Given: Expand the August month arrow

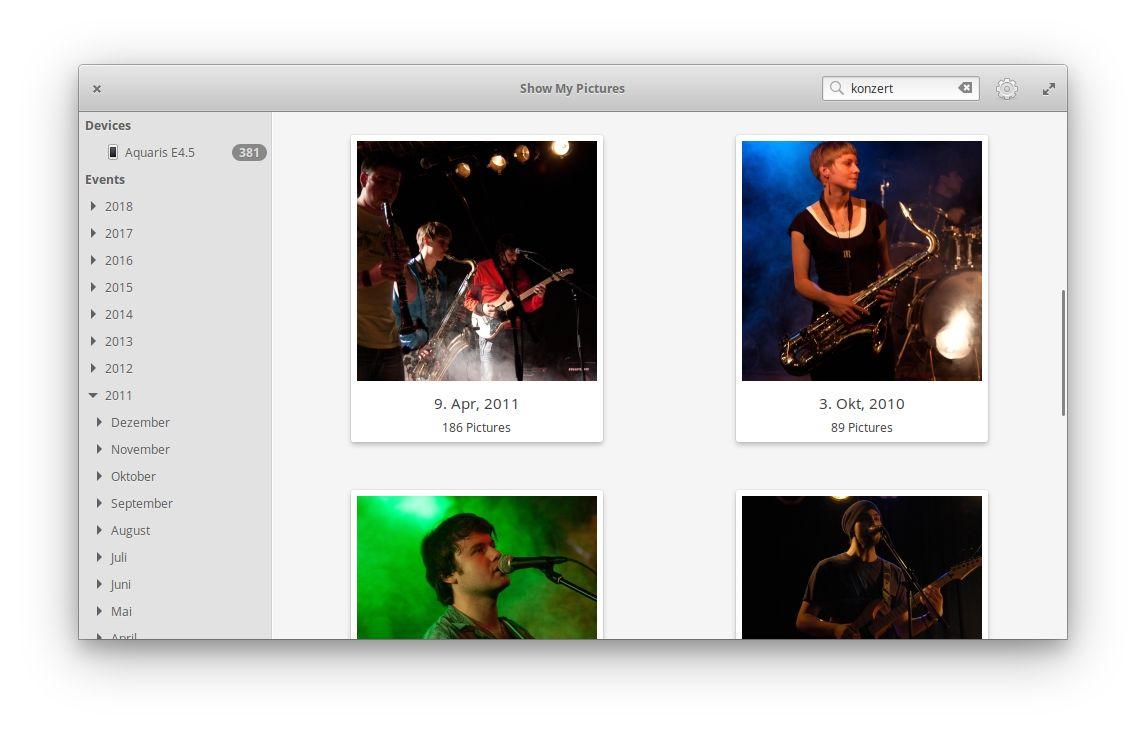Looking at the screenshot, I should (99, 530).
